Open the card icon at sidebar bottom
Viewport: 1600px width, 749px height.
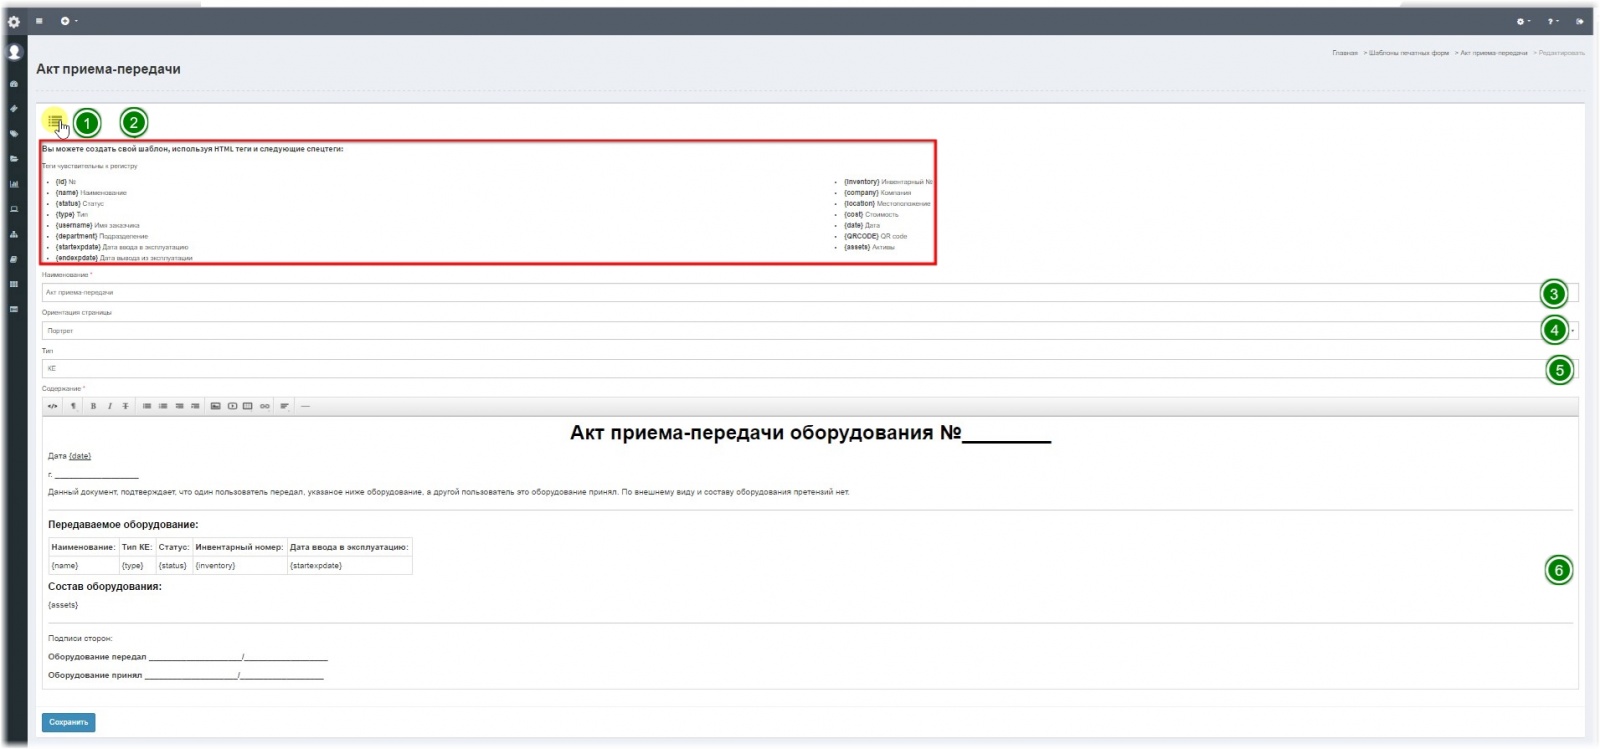14,309
